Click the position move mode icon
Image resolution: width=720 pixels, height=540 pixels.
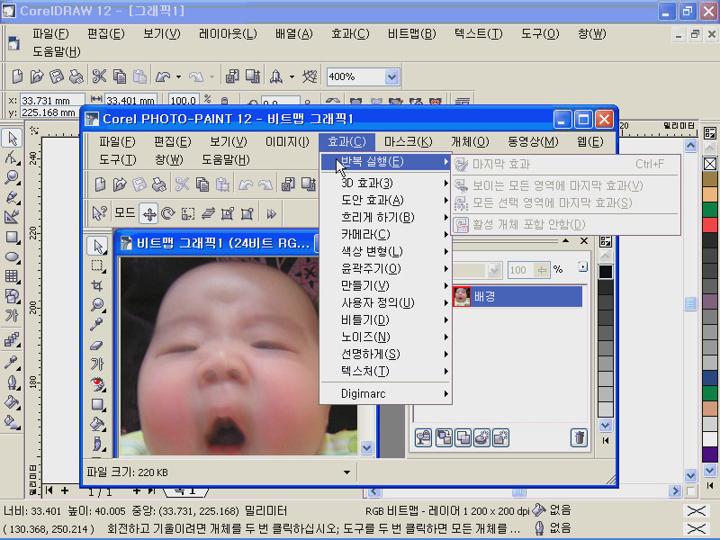tap(149, 214)
